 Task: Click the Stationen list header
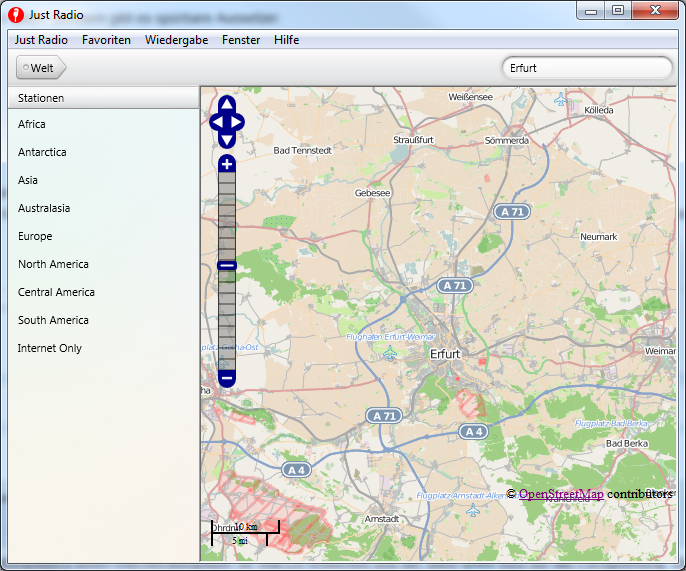coord(104,98)
